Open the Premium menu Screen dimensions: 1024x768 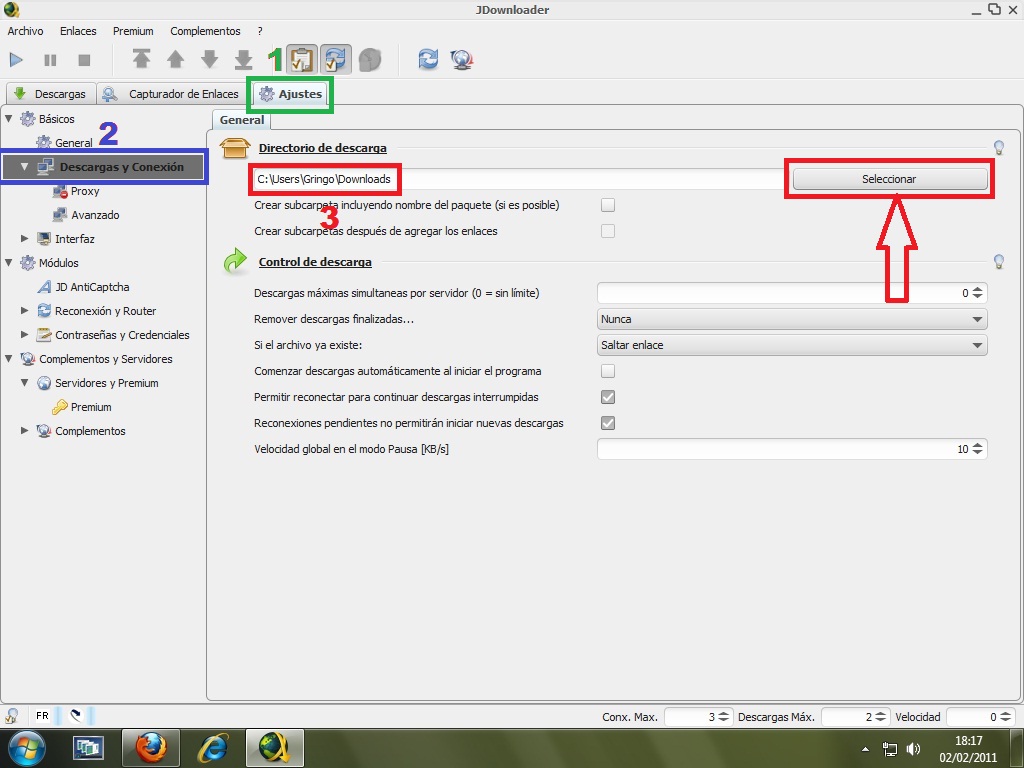pyautogui.click(x=133, y=31)
